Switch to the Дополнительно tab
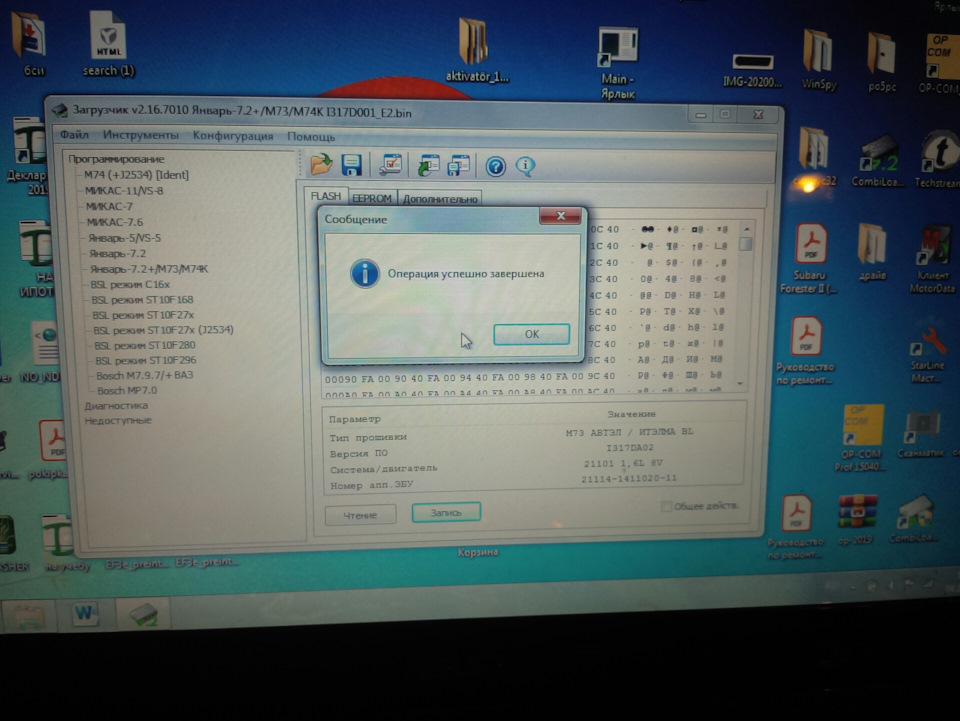Image resolution: width=960 pixels, height=721 pixels. (440, 199)
